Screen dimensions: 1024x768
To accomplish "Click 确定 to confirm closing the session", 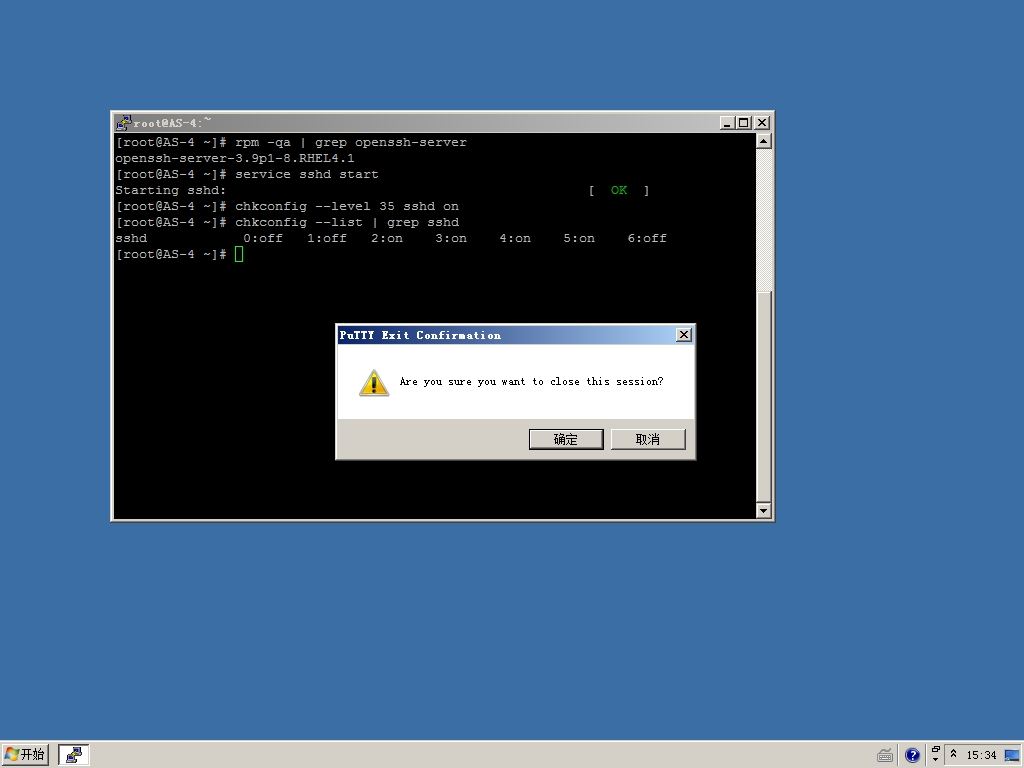I will tap(566, 439).
